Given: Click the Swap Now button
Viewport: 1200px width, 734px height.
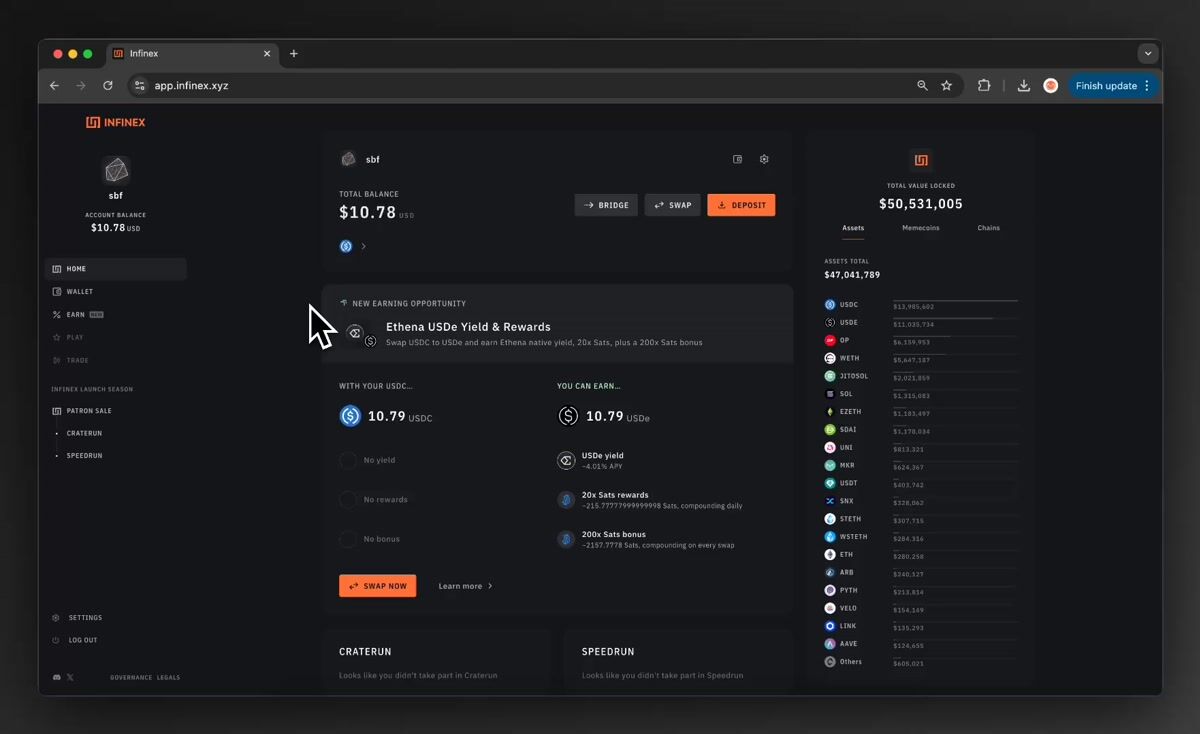Looking at the screenshot, I should (x=377, y=586).
